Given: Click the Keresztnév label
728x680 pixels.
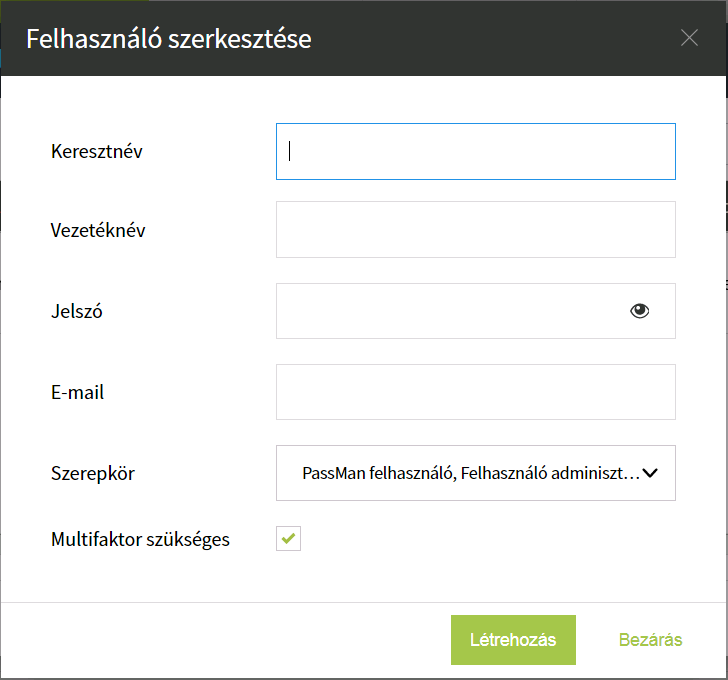Looking at the screenshot, I should pos(97,151).
